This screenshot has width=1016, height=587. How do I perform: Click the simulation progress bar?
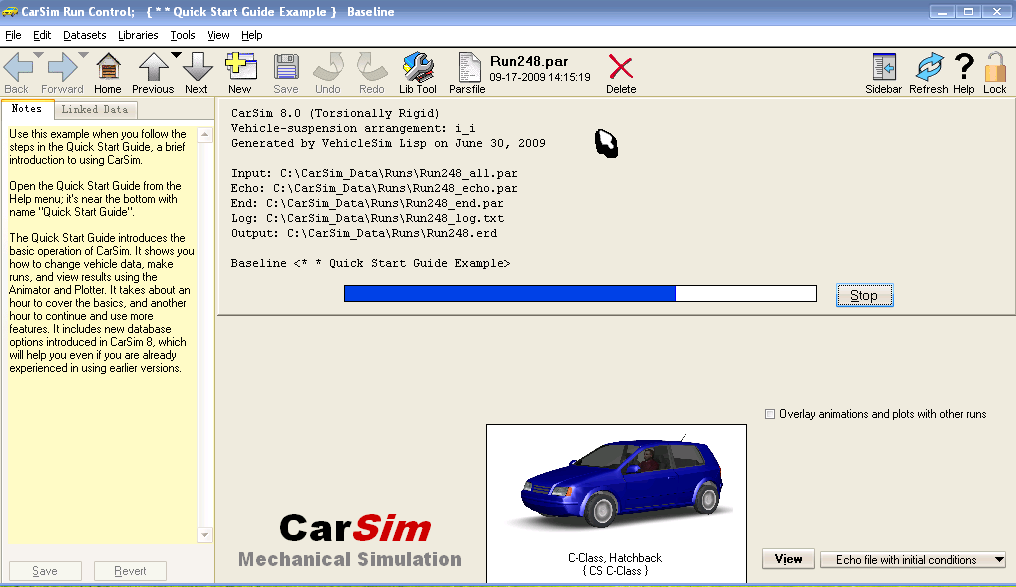580,294
